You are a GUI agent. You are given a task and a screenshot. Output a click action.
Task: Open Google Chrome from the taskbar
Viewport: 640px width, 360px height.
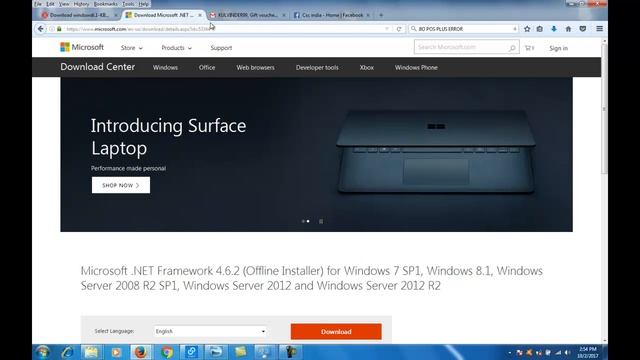[x=166, y=352]
